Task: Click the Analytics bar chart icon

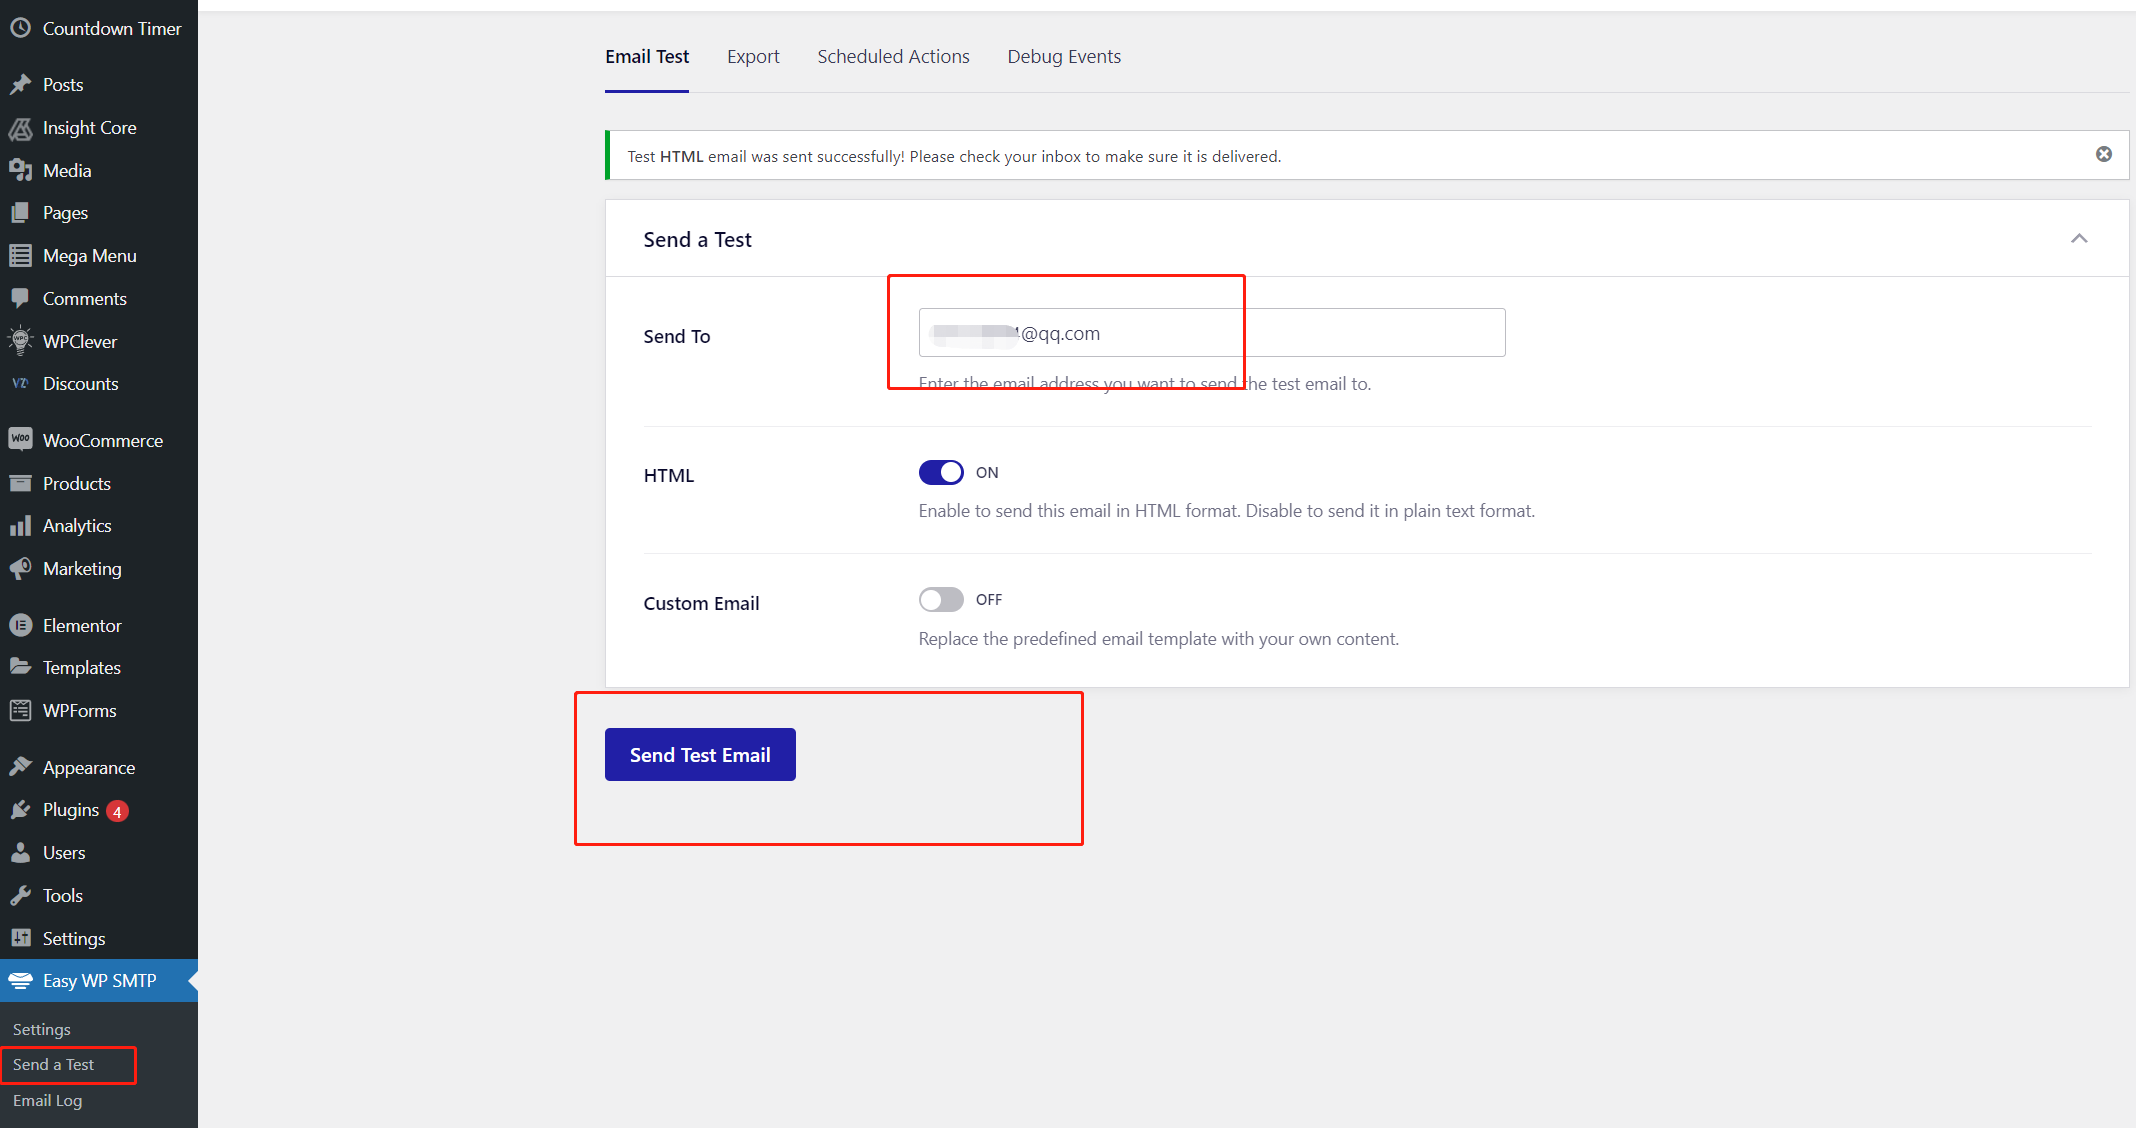Action: (x=20, y=526)
